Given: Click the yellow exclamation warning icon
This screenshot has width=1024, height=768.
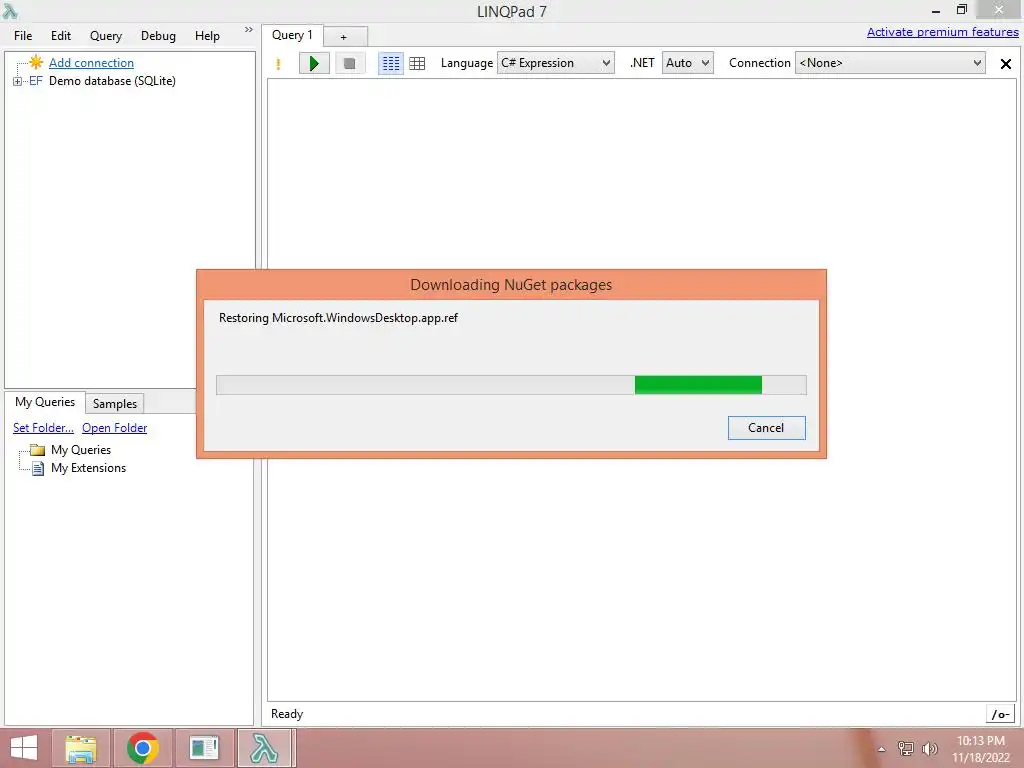Looking at the screenshot, I should click(279, 64).
